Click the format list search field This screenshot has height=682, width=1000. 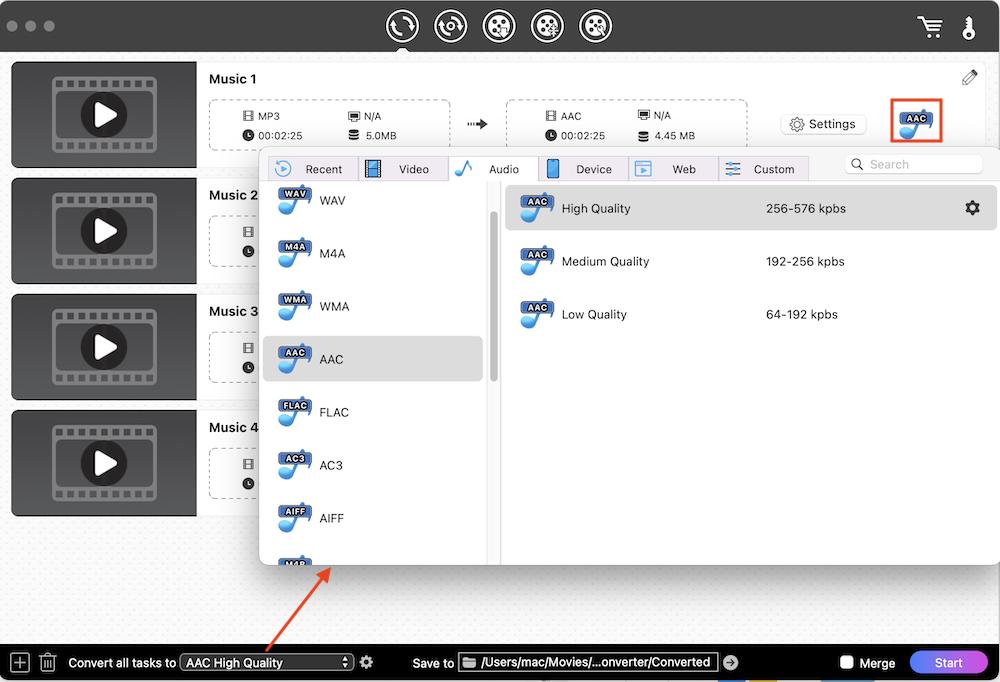[913, 163]
